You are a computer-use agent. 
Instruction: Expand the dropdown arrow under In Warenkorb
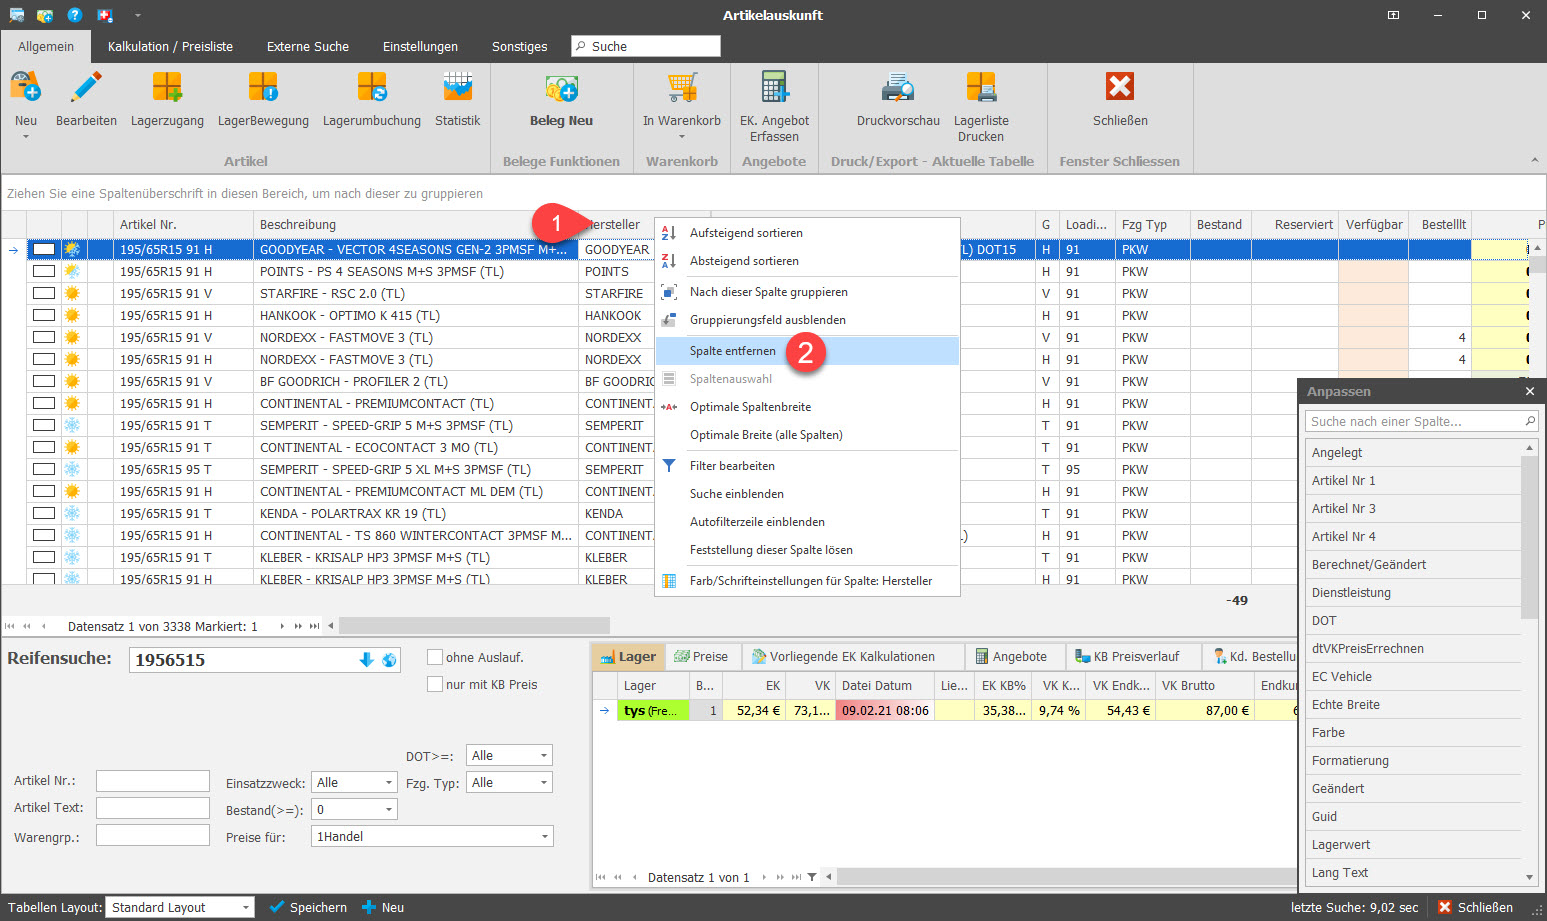(x=682, y=137)
